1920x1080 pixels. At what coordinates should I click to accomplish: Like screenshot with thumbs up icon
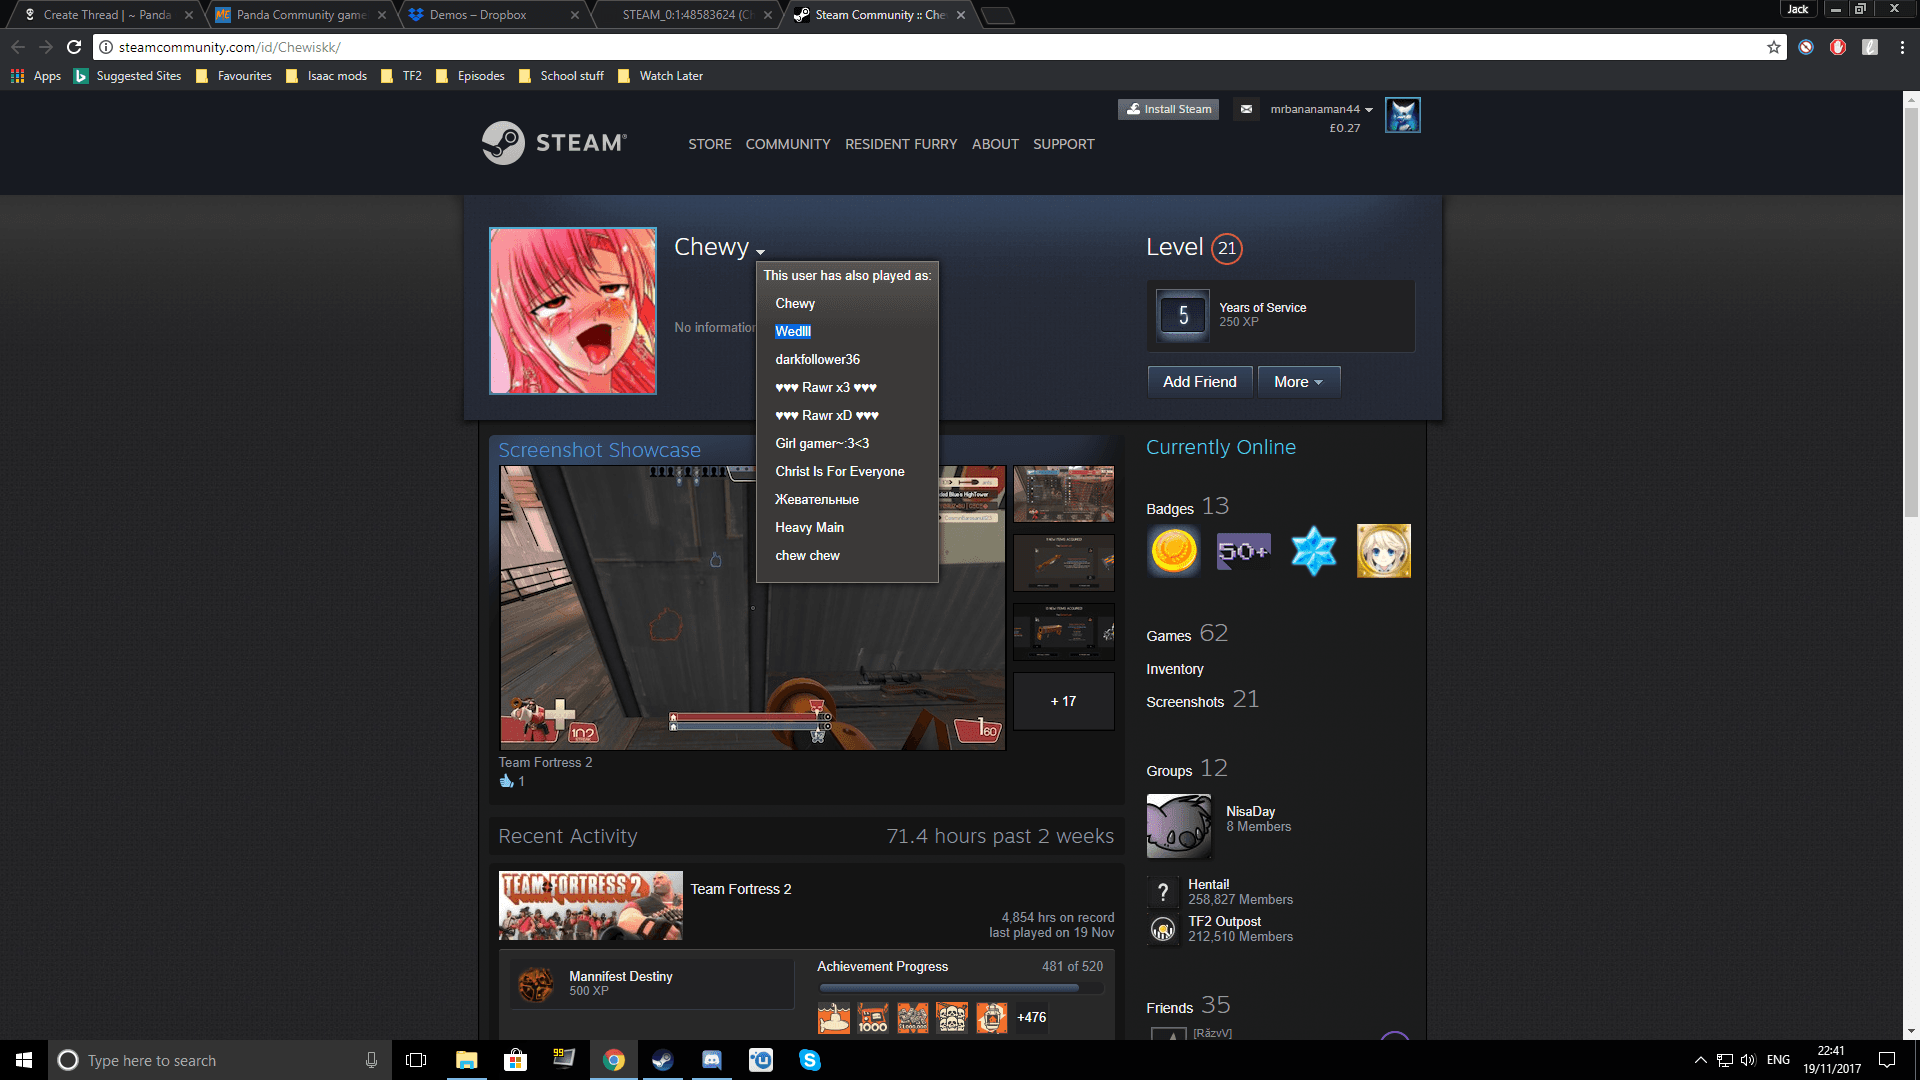pyautogui.click(x=506, y=781)
